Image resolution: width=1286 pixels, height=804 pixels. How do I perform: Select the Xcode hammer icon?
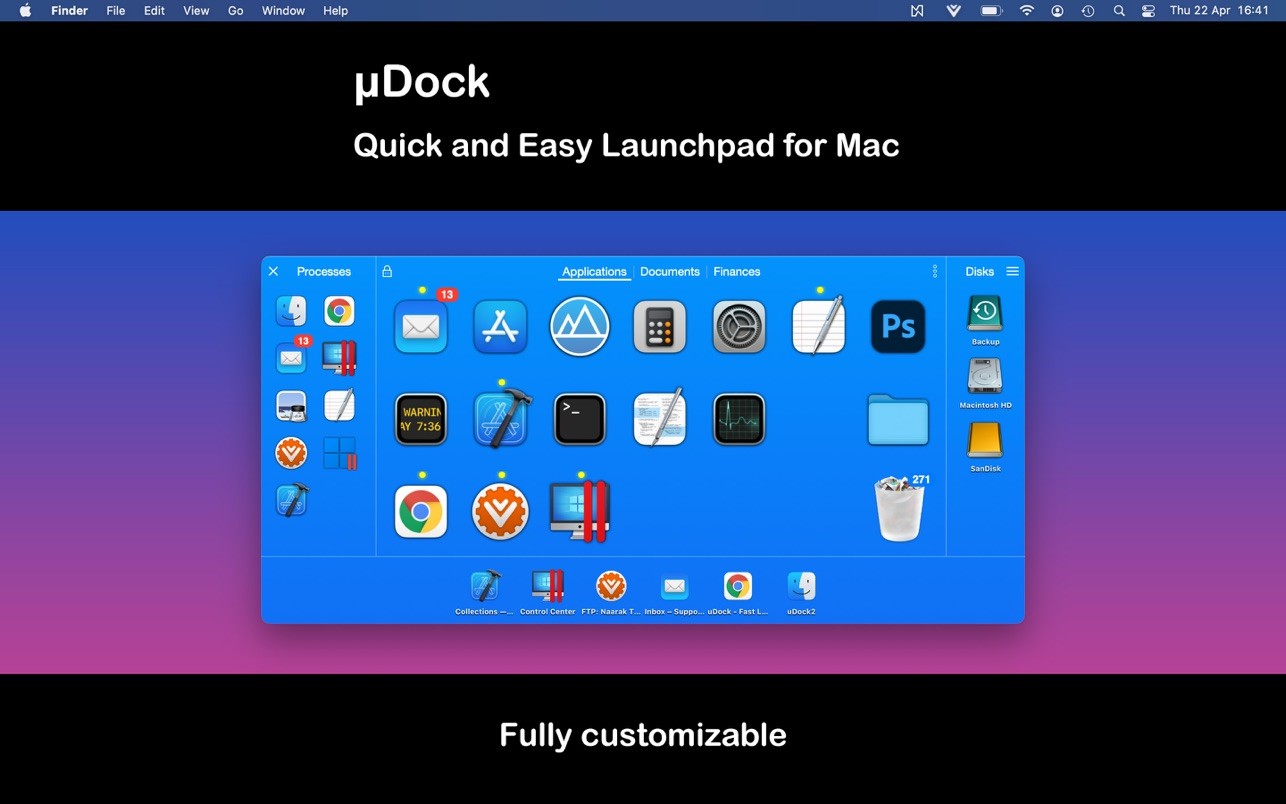pyautogui.click(x=500, y=418)
